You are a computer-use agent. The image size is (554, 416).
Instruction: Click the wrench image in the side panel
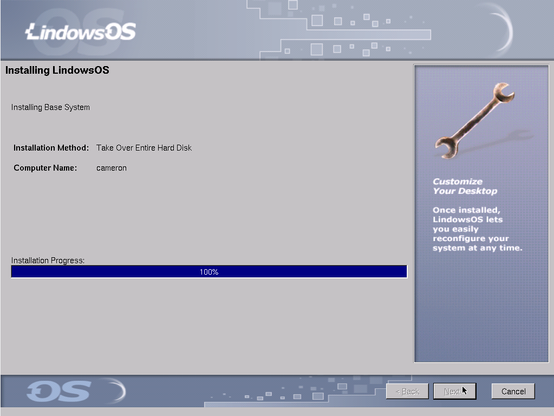(x=475, y=121)
